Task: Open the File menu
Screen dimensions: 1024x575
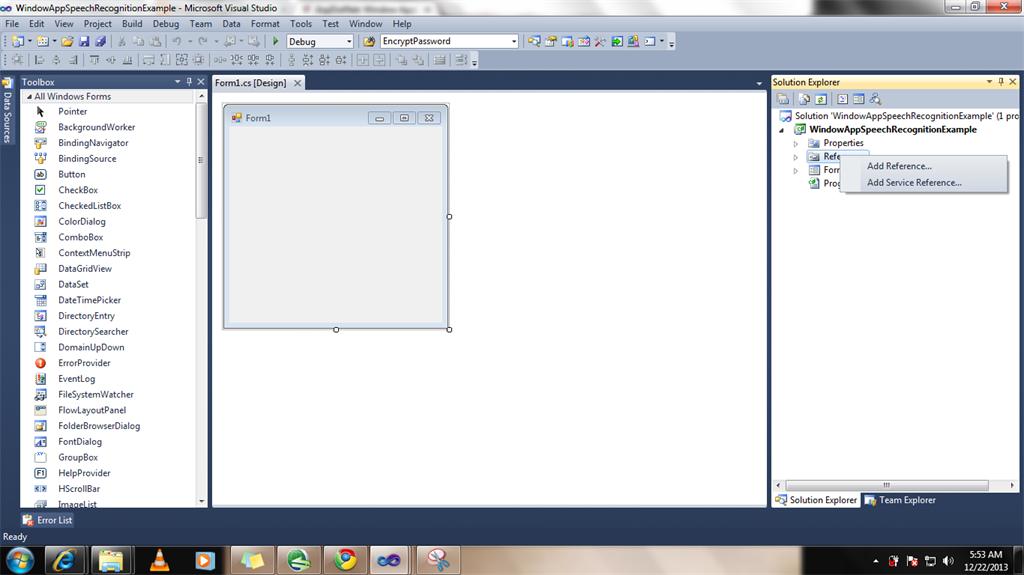Action: pyautogui.click(x=12, y=24)
